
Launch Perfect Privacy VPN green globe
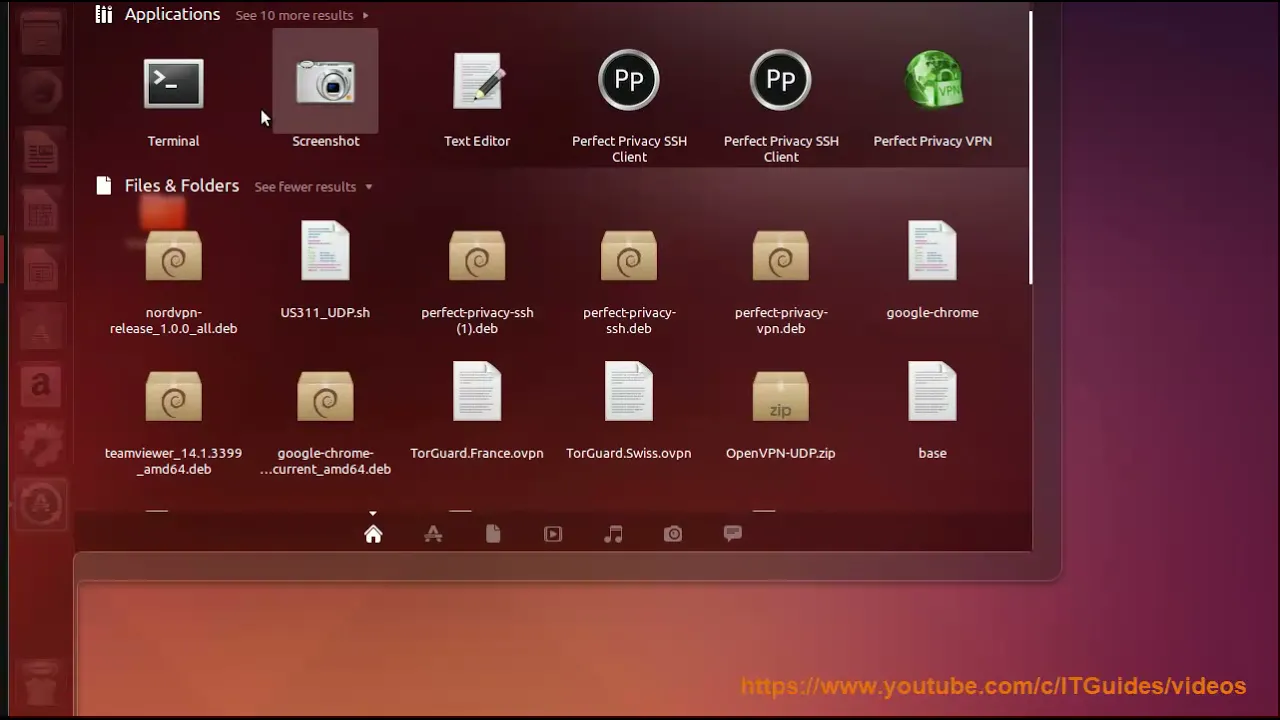coord(933,80)
